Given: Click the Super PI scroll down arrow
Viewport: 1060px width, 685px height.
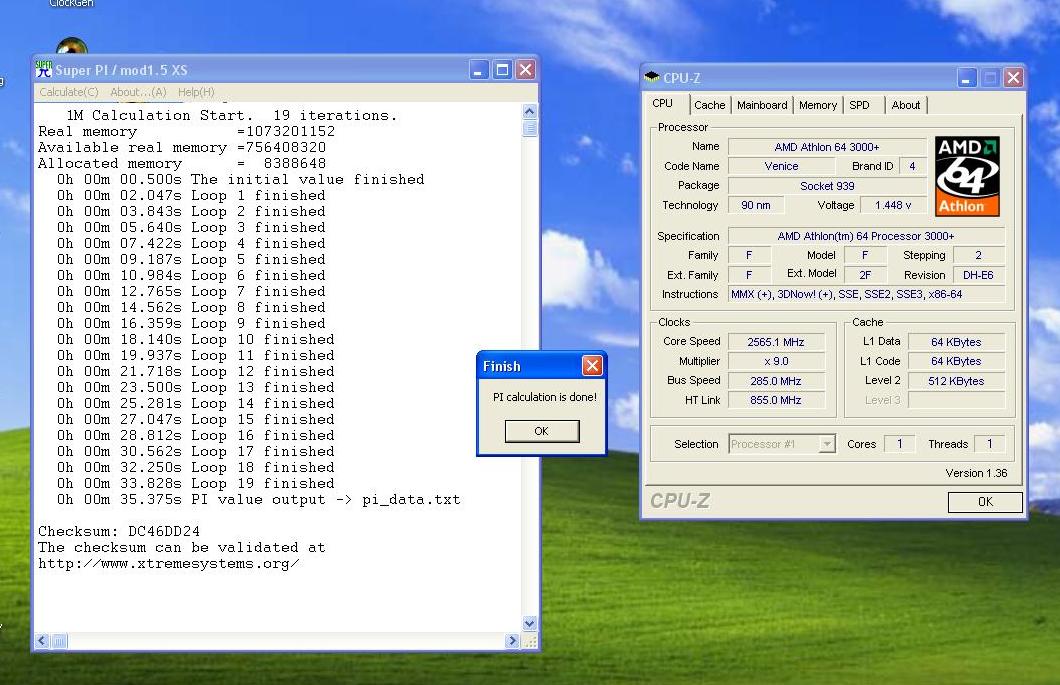Looking at the screenshot, I should point(529,623).
